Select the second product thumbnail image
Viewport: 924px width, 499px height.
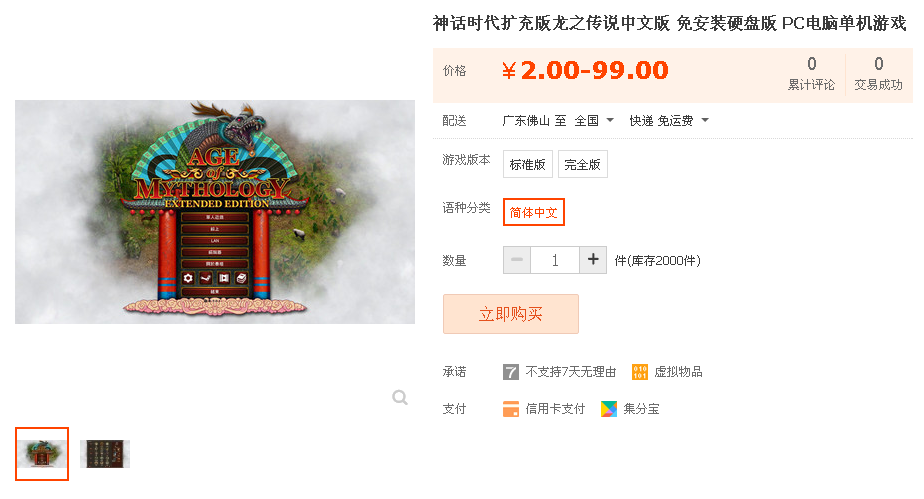[x=105, y=454]
